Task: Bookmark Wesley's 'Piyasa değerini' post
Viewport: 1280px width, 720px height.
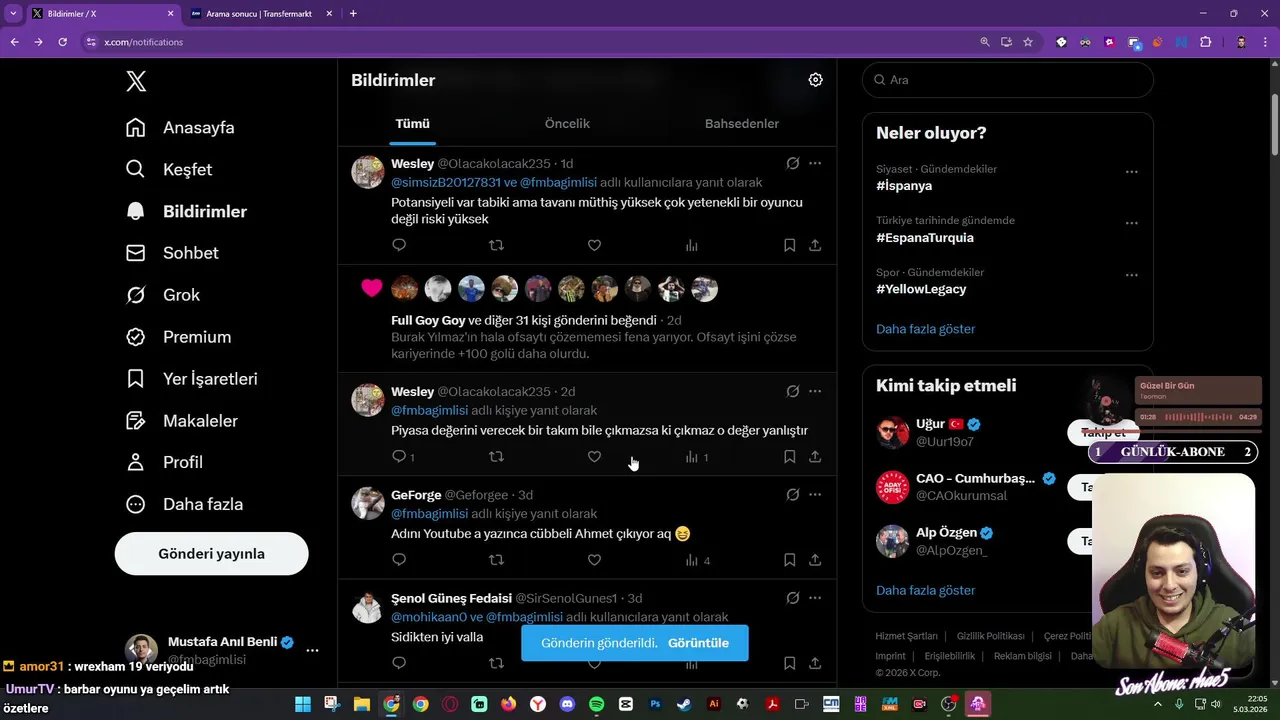Action: point(789,457)
